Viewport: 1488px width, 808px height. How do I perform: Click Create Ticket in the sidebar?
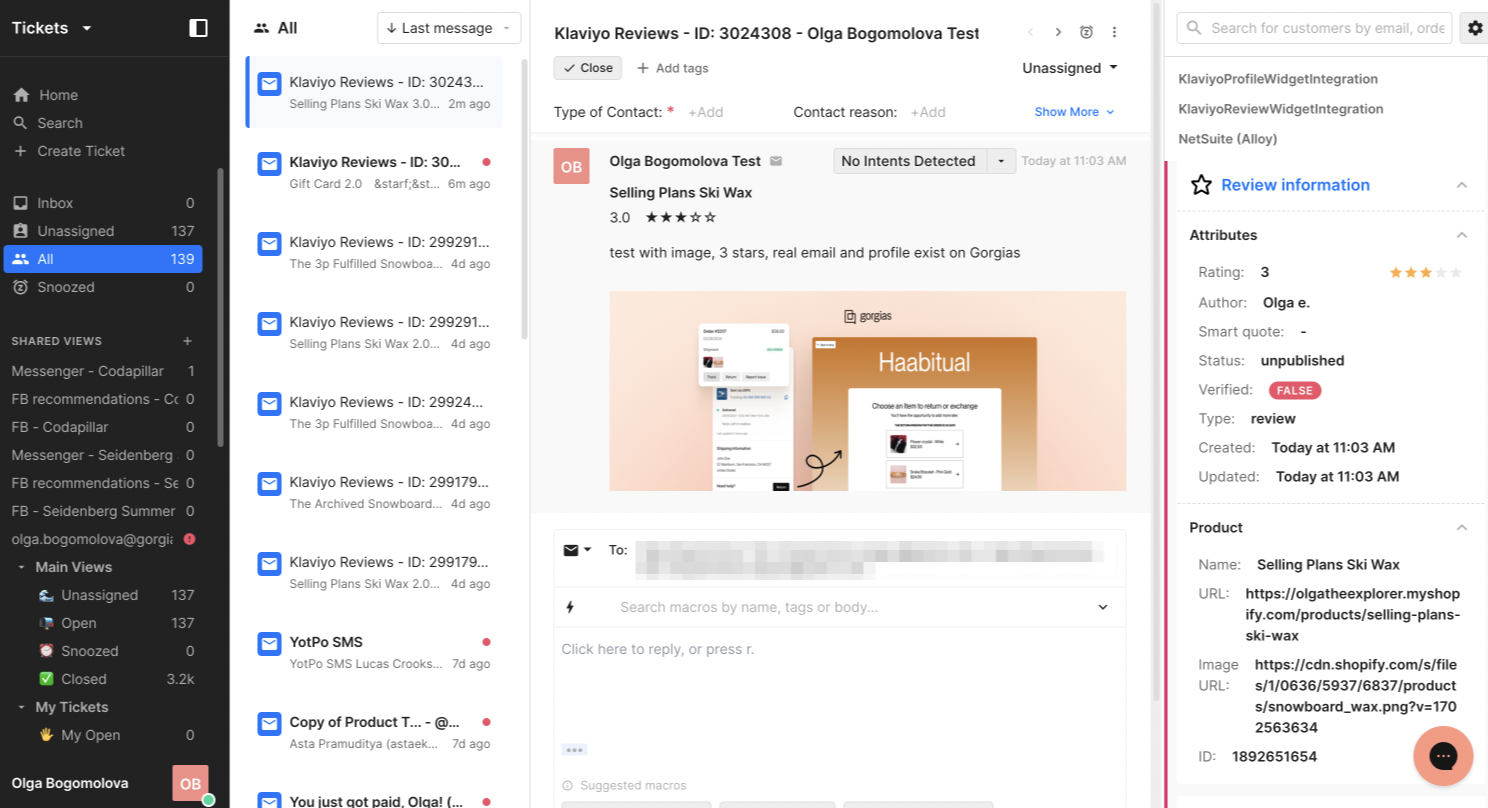81,151
